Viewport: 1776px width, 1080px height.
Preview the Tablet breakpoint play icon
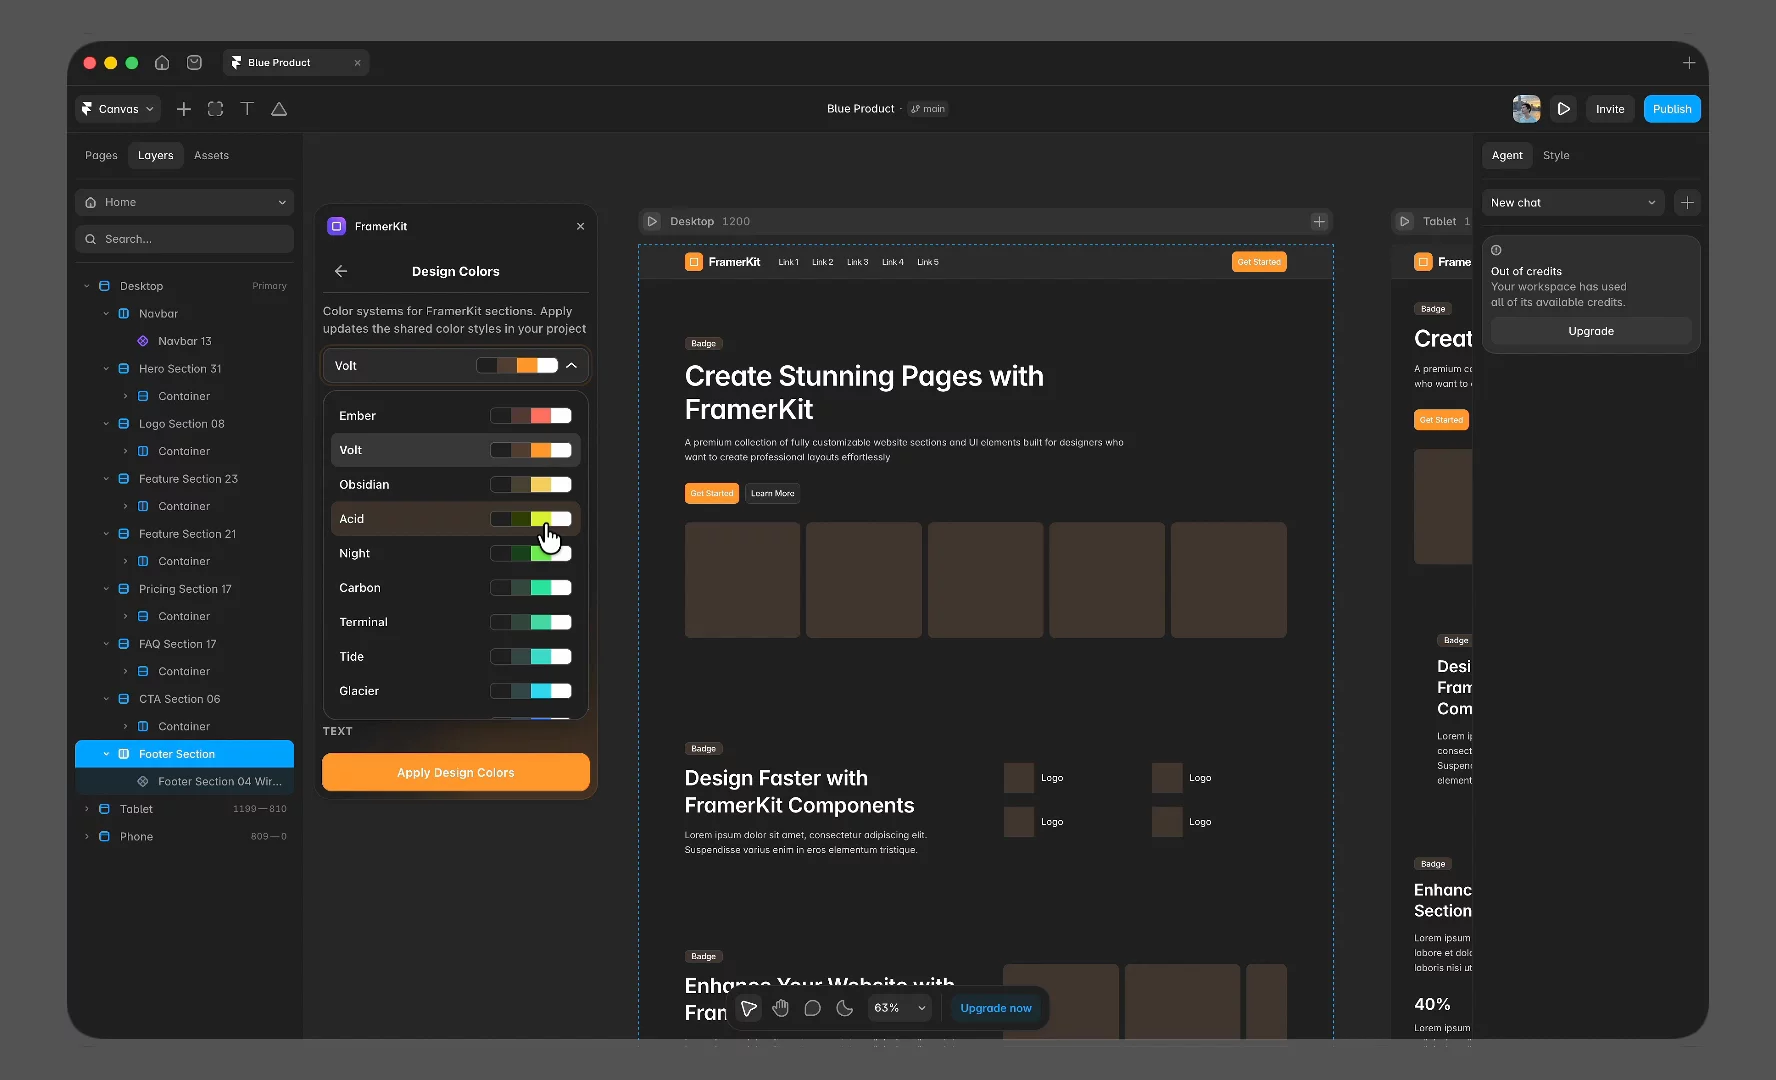click(1405, 221)
